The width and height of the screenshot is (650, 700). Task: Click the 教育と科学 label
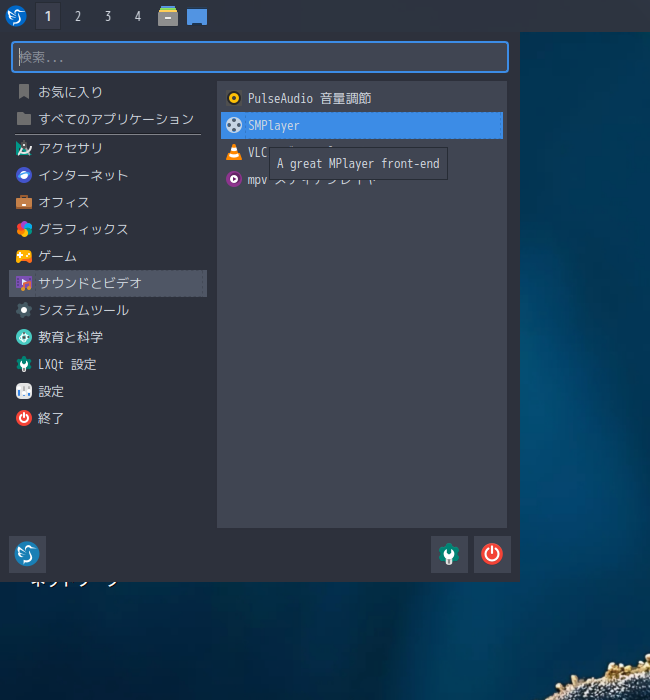coord(71,337)
